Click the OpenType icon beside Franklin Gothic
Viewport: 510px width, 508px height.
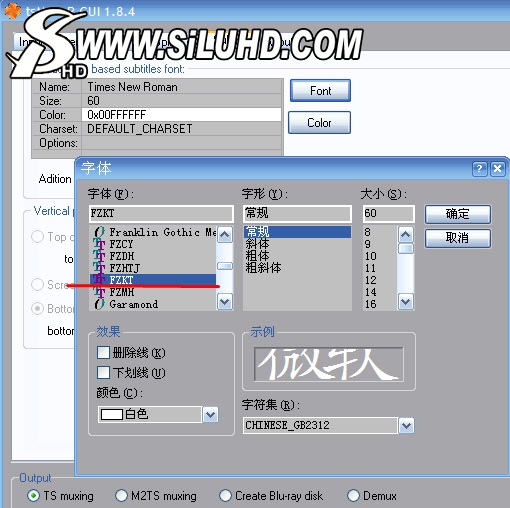click(99, 232)
